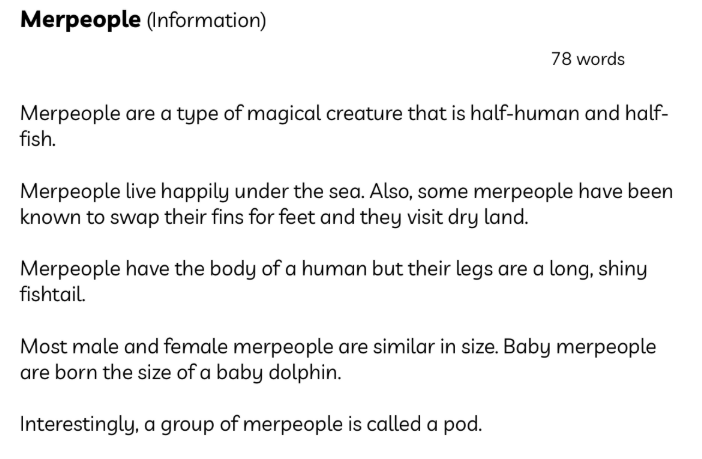
Task: Click the word "pod." ending the passage
Action: 463,424
